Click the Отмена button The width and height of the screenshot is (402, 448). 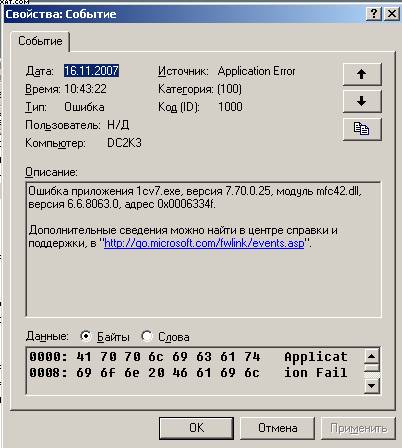pyautogui.click(x=278, y=428)
